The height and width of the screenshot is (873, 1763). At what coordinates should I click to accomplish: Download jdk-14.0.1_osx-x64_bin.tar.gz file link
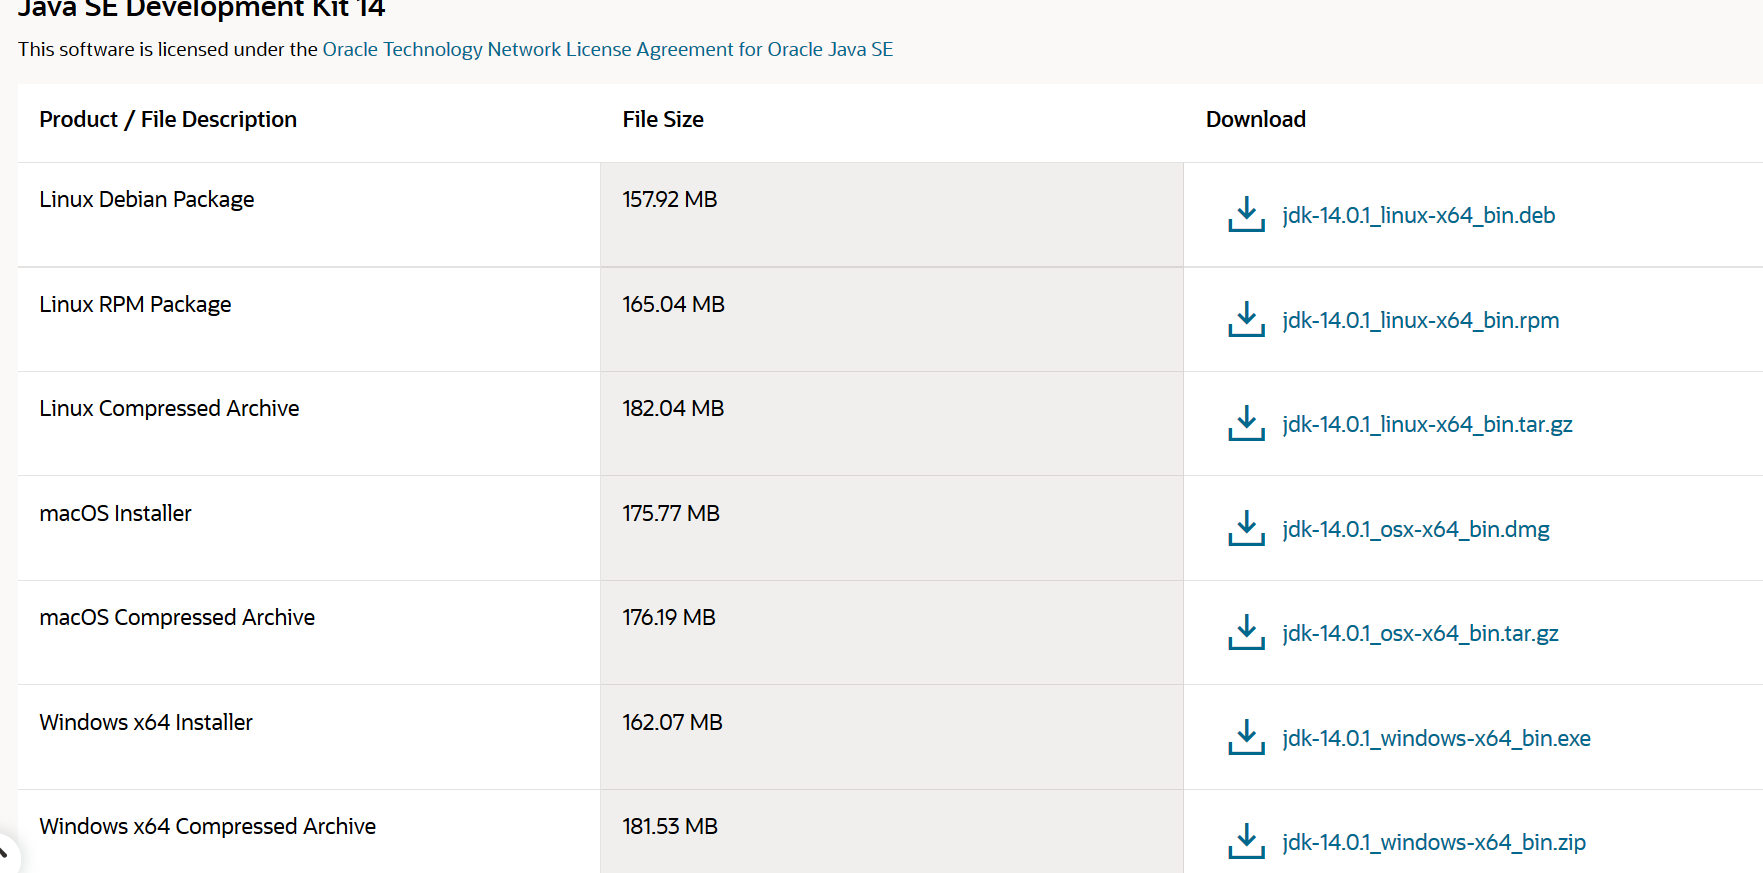[x=1420, y=633]
